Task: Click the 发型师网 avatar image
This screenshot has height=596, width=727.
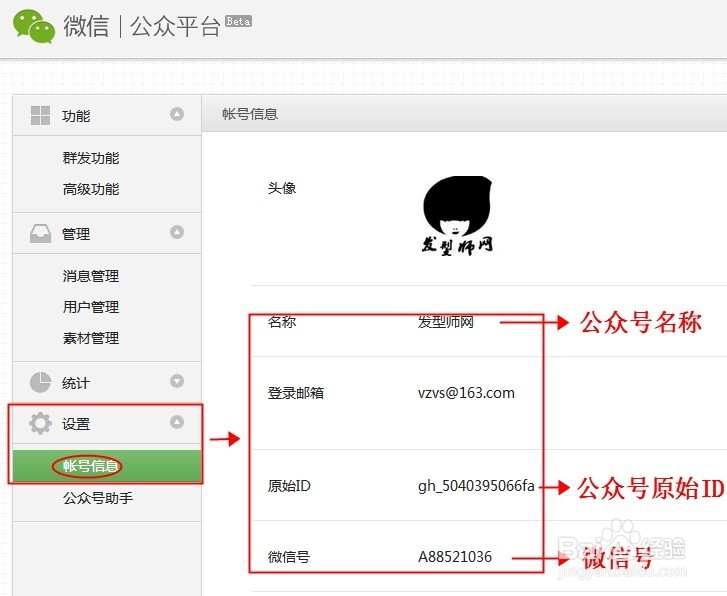Action: point(457,216)
